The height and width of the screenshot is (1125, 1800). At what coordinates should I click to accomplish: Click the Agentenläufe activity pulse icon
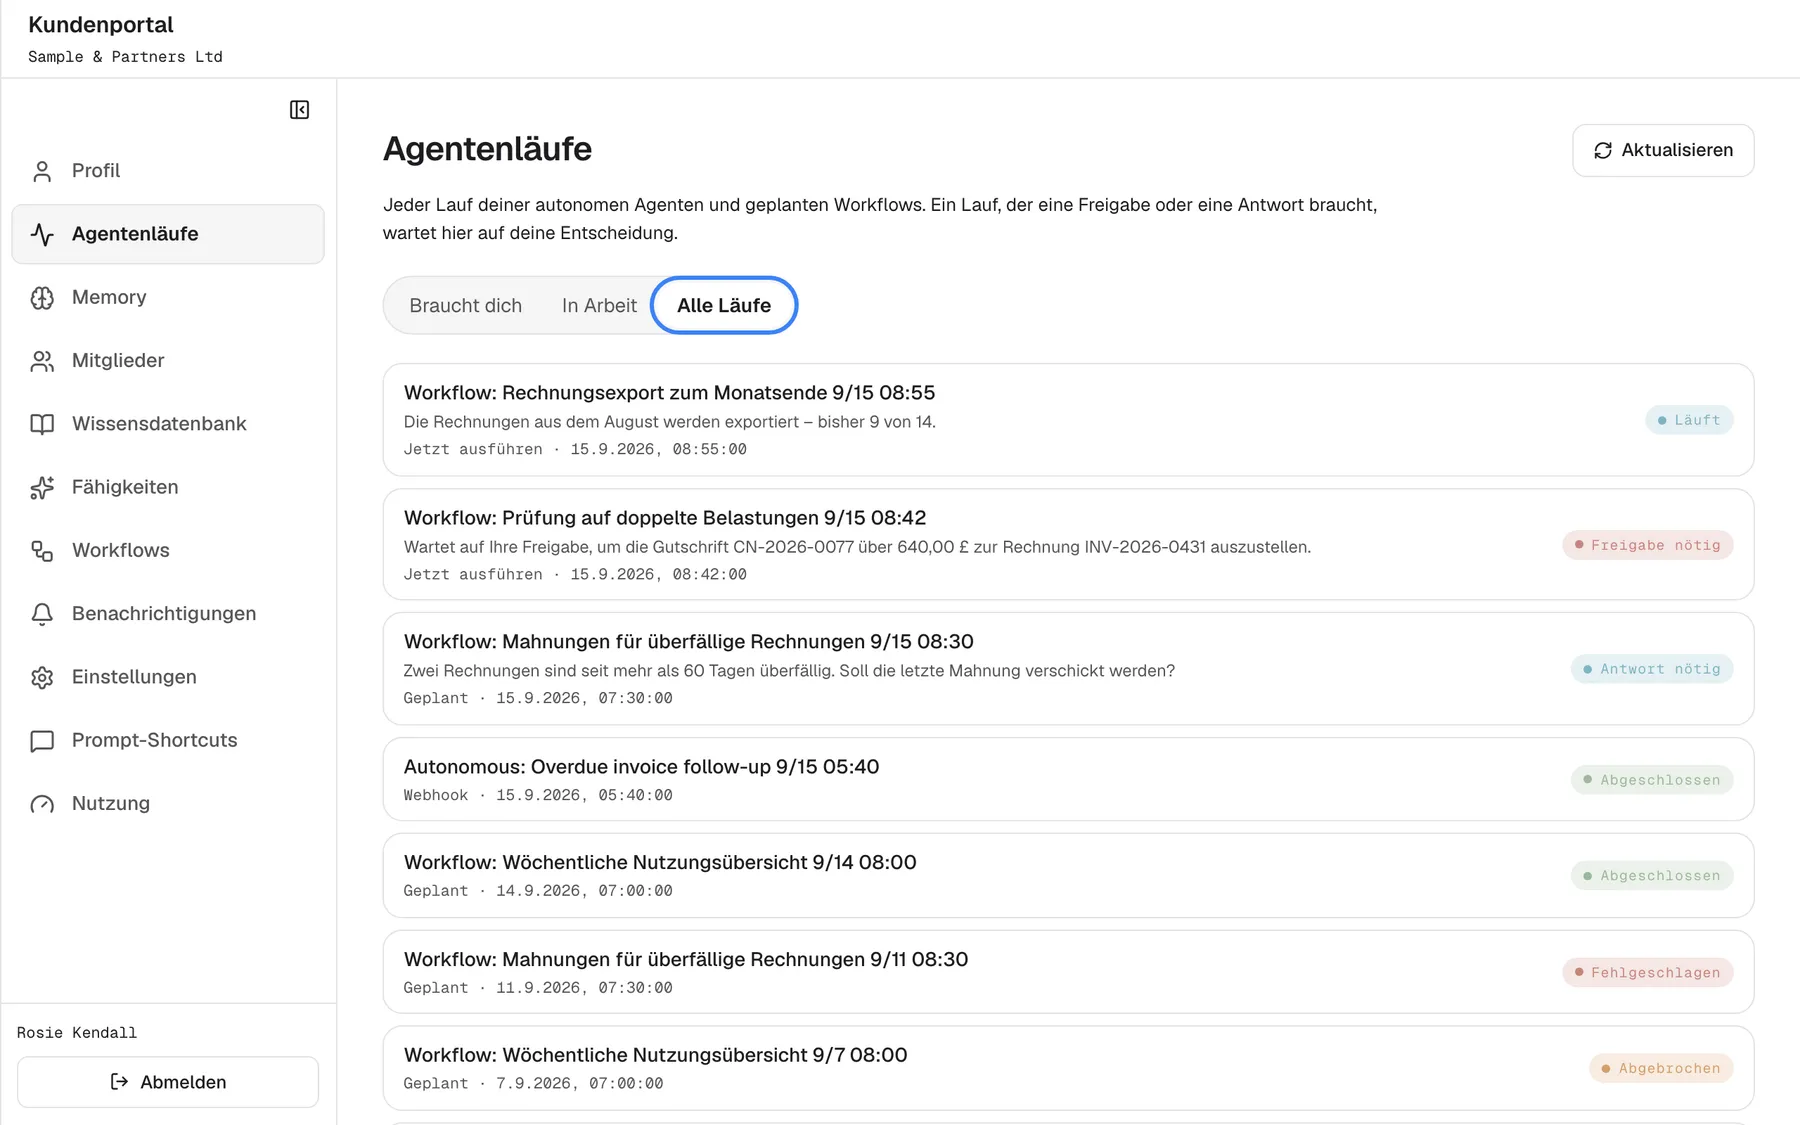tap(42, 234)
